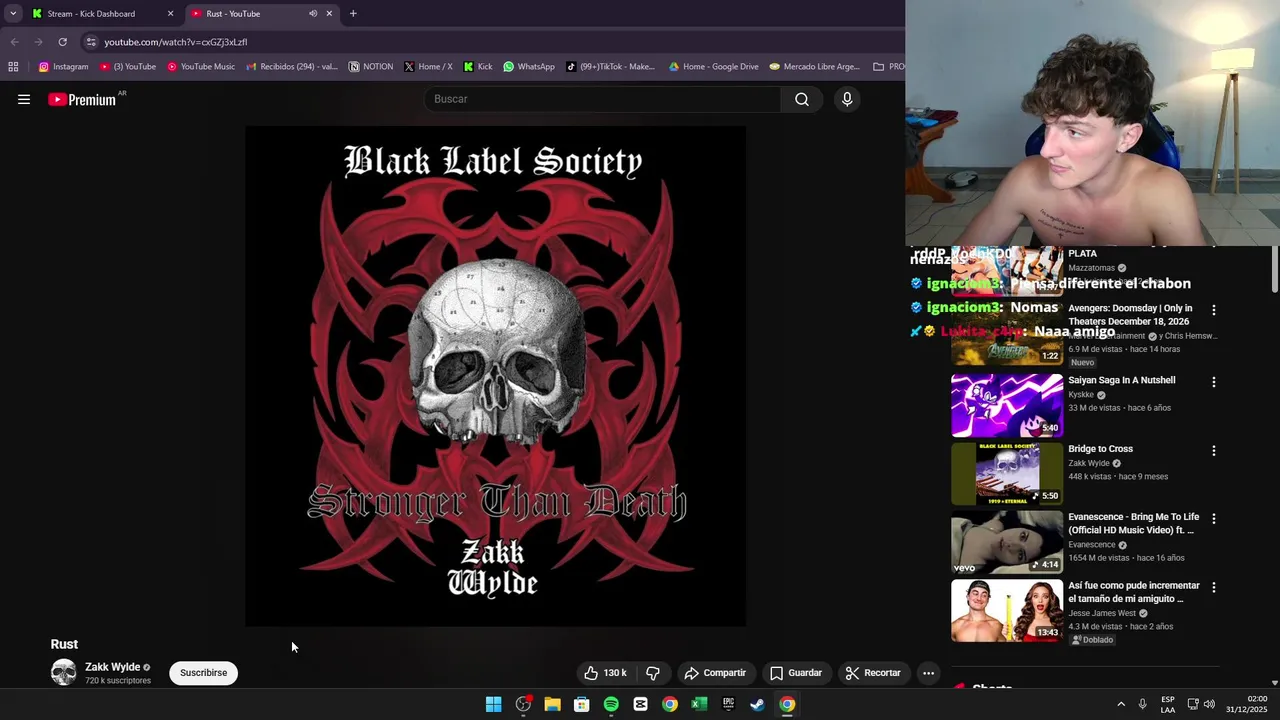The image size is (1280, 720).
Task: Open the Windows Start menu
Action: [x=493, y=704]
